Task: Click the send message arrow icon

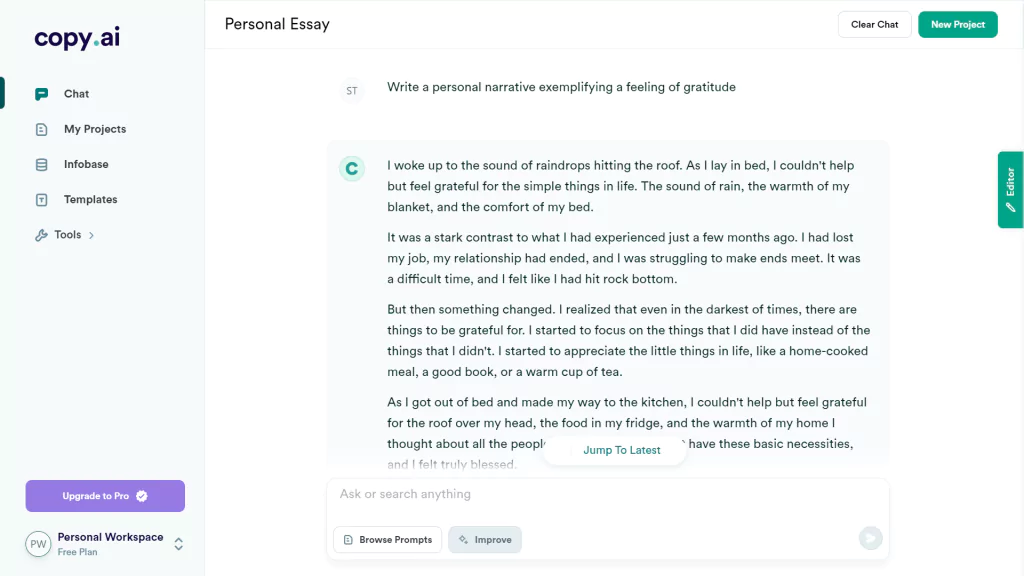Action: (871, 538)
